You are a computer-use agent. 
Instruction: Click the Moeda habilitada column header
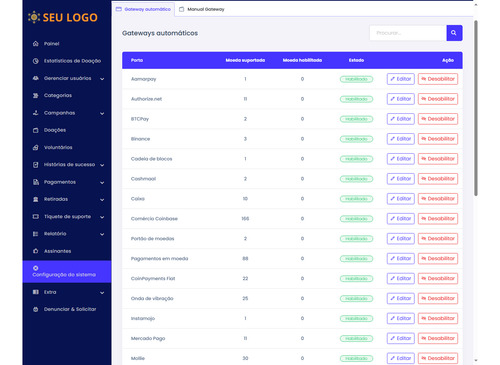[302, 60]
